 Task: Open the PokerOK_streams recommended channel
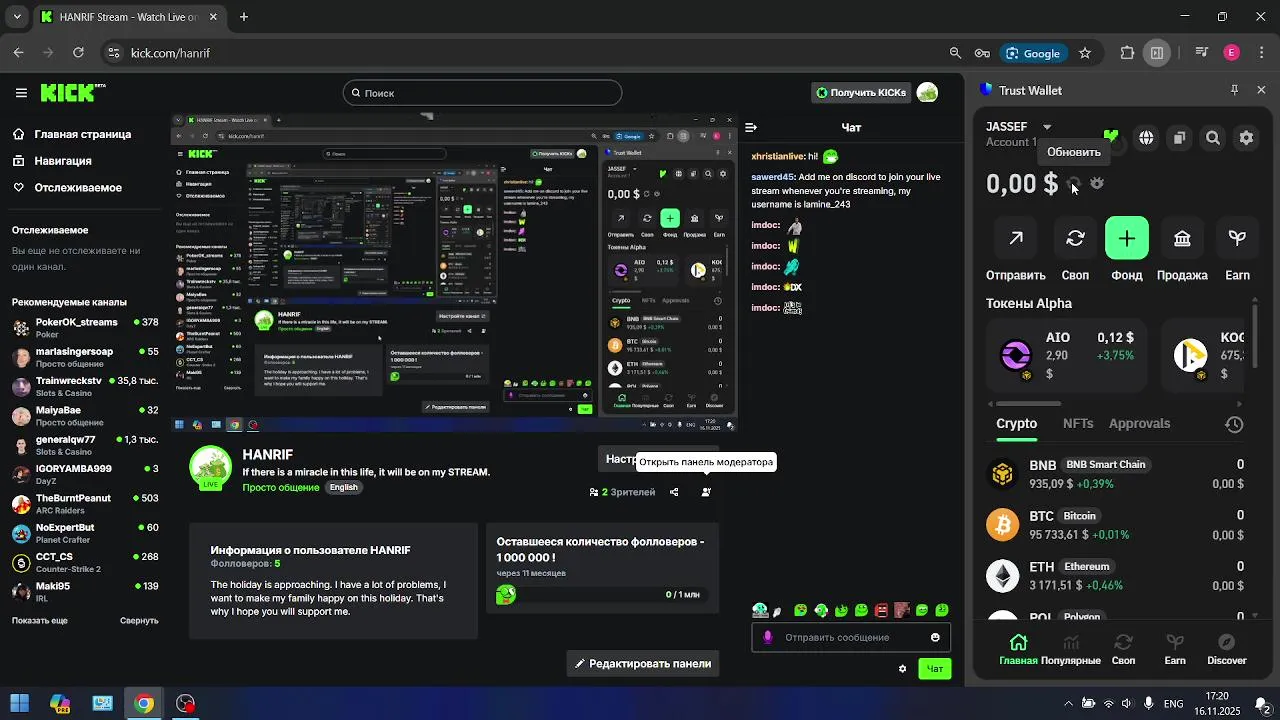pos(85,328)
